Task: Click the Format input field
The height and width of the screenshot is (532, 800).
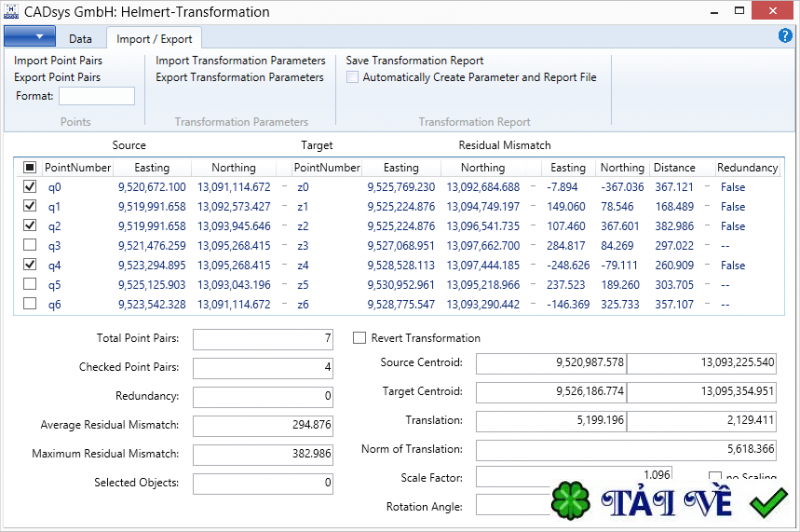Action: [x=96, y=96]
